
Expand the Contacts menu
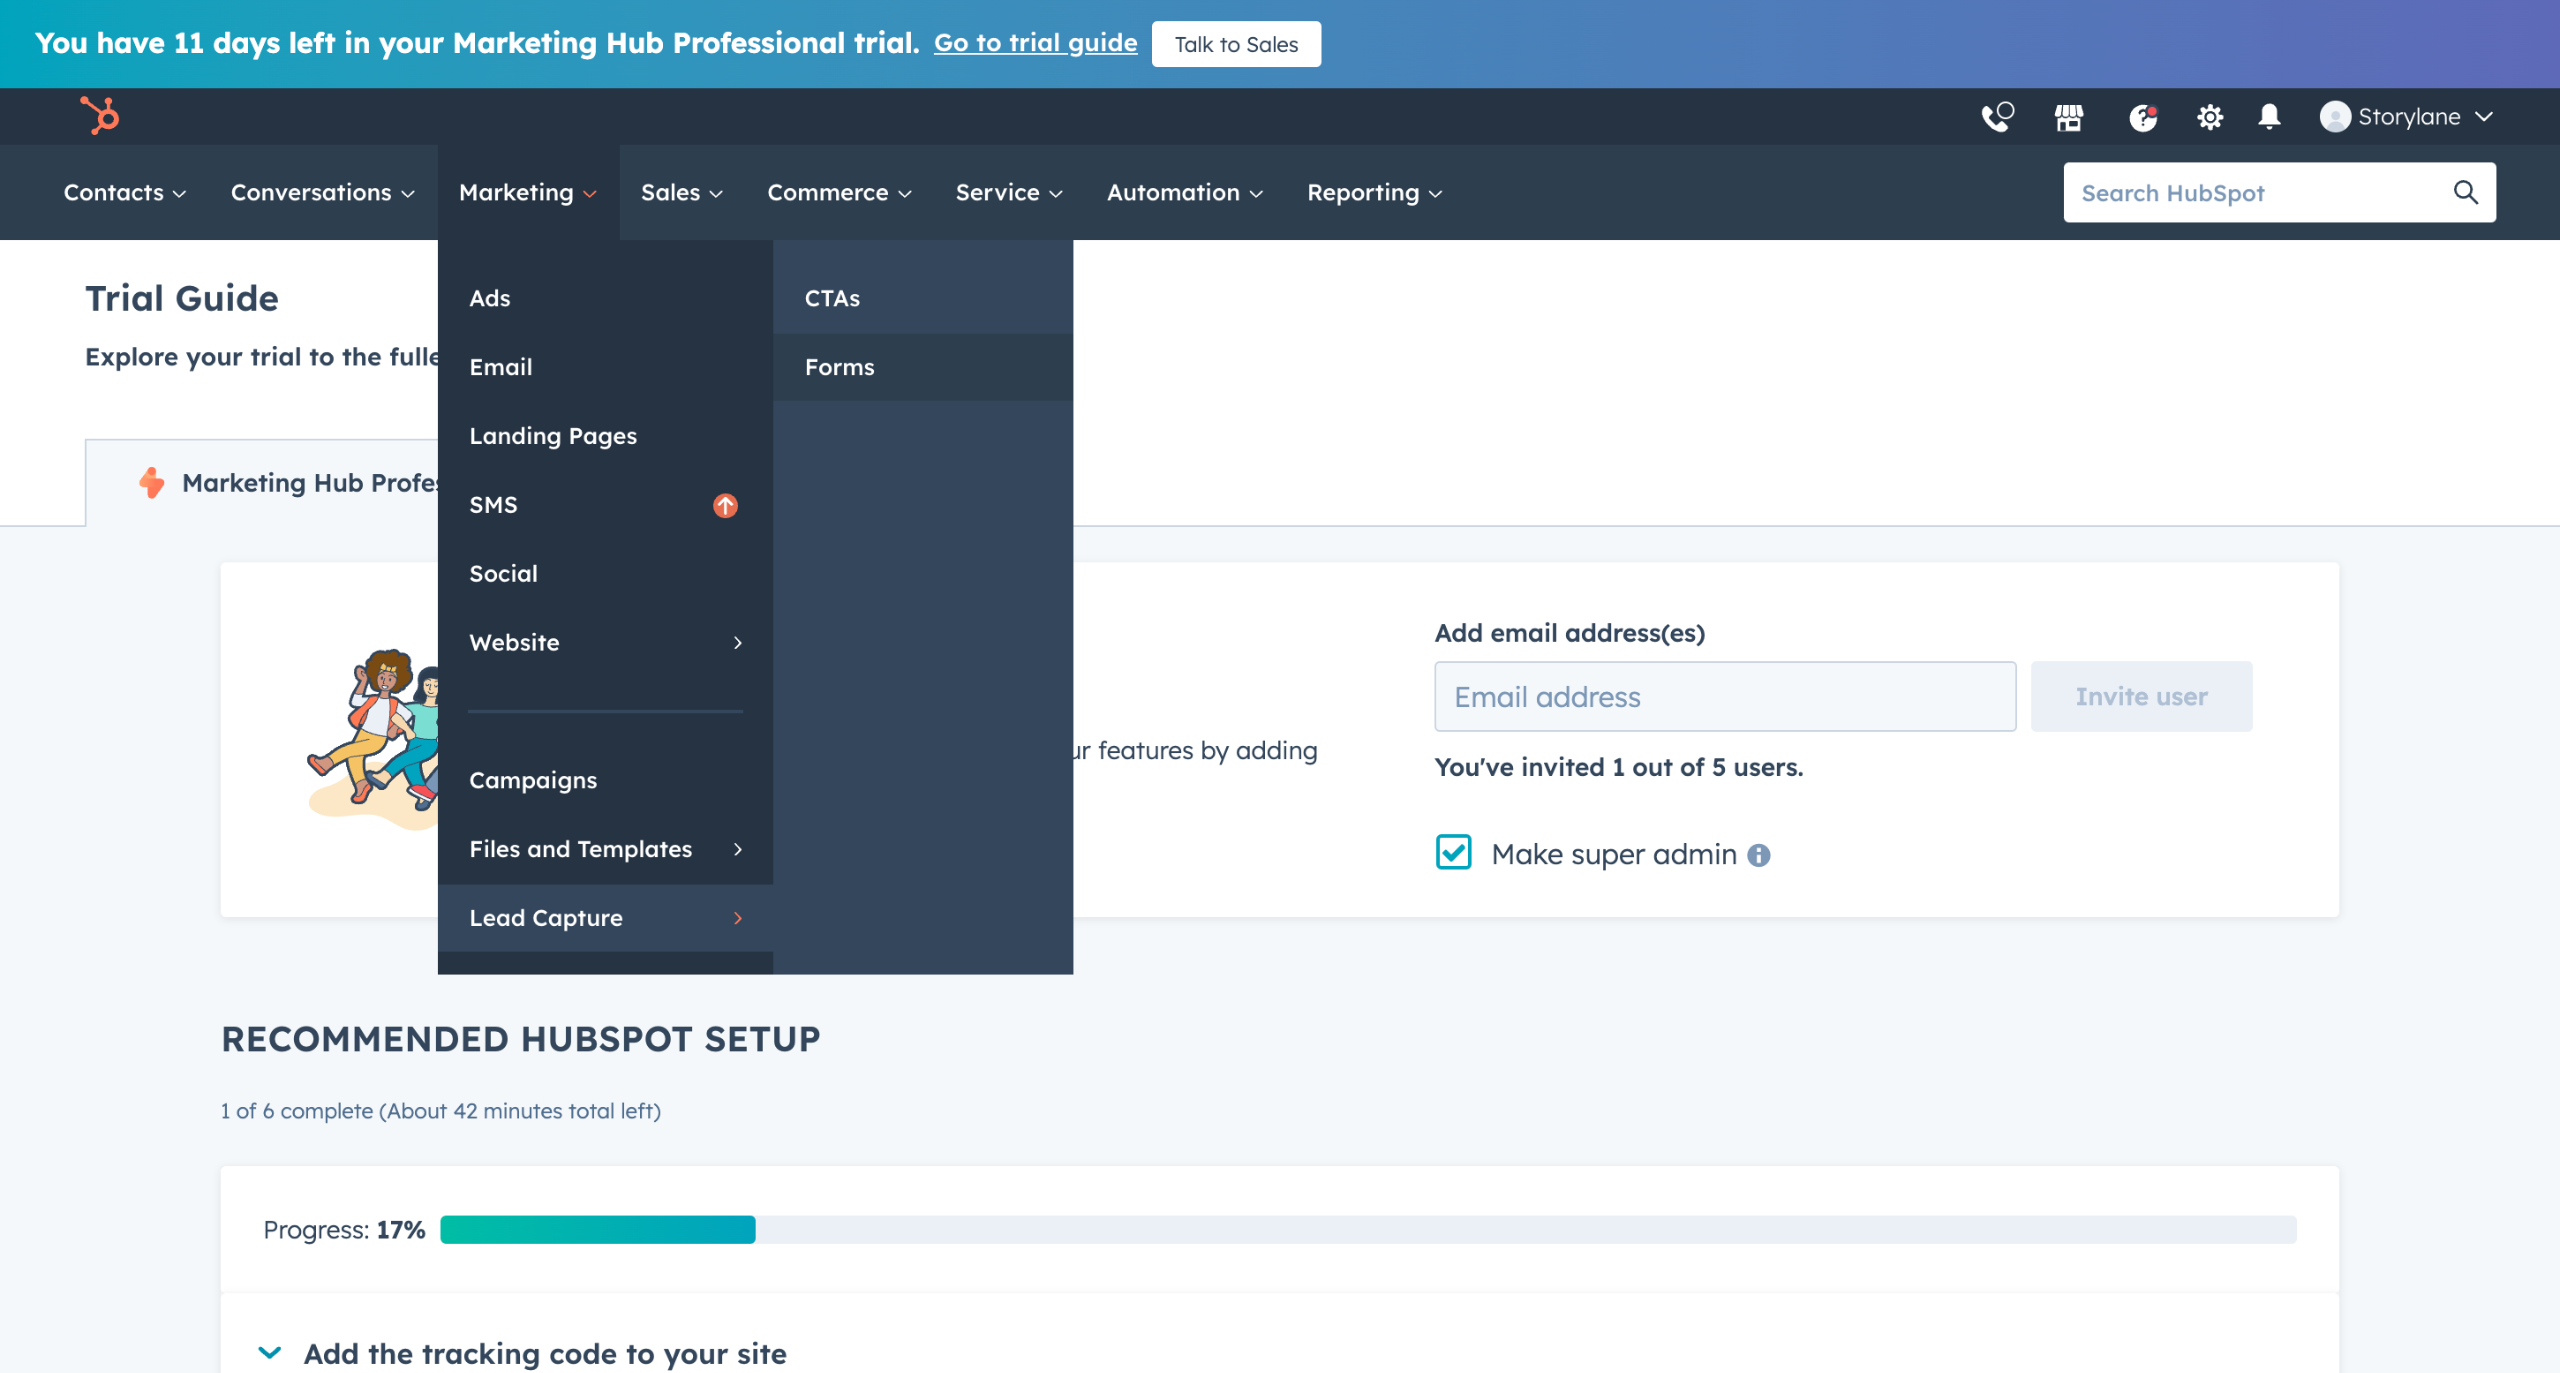coord(124,192)
